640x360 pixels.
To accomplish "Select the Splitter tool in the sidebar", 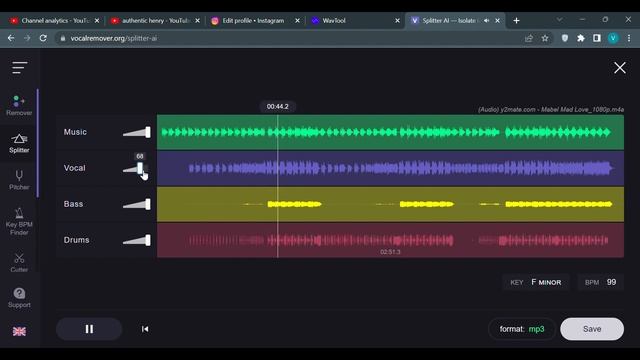I will [x=19, y=143].
